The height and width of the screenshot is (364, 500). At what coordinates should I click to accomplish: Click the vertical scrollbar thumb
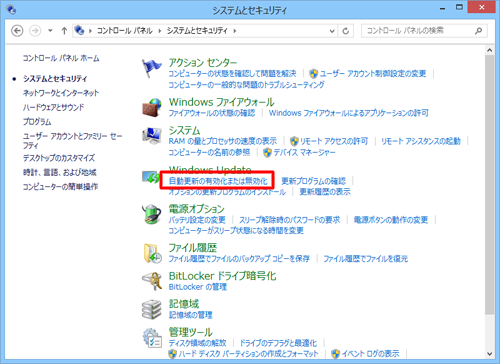(489, 185)
